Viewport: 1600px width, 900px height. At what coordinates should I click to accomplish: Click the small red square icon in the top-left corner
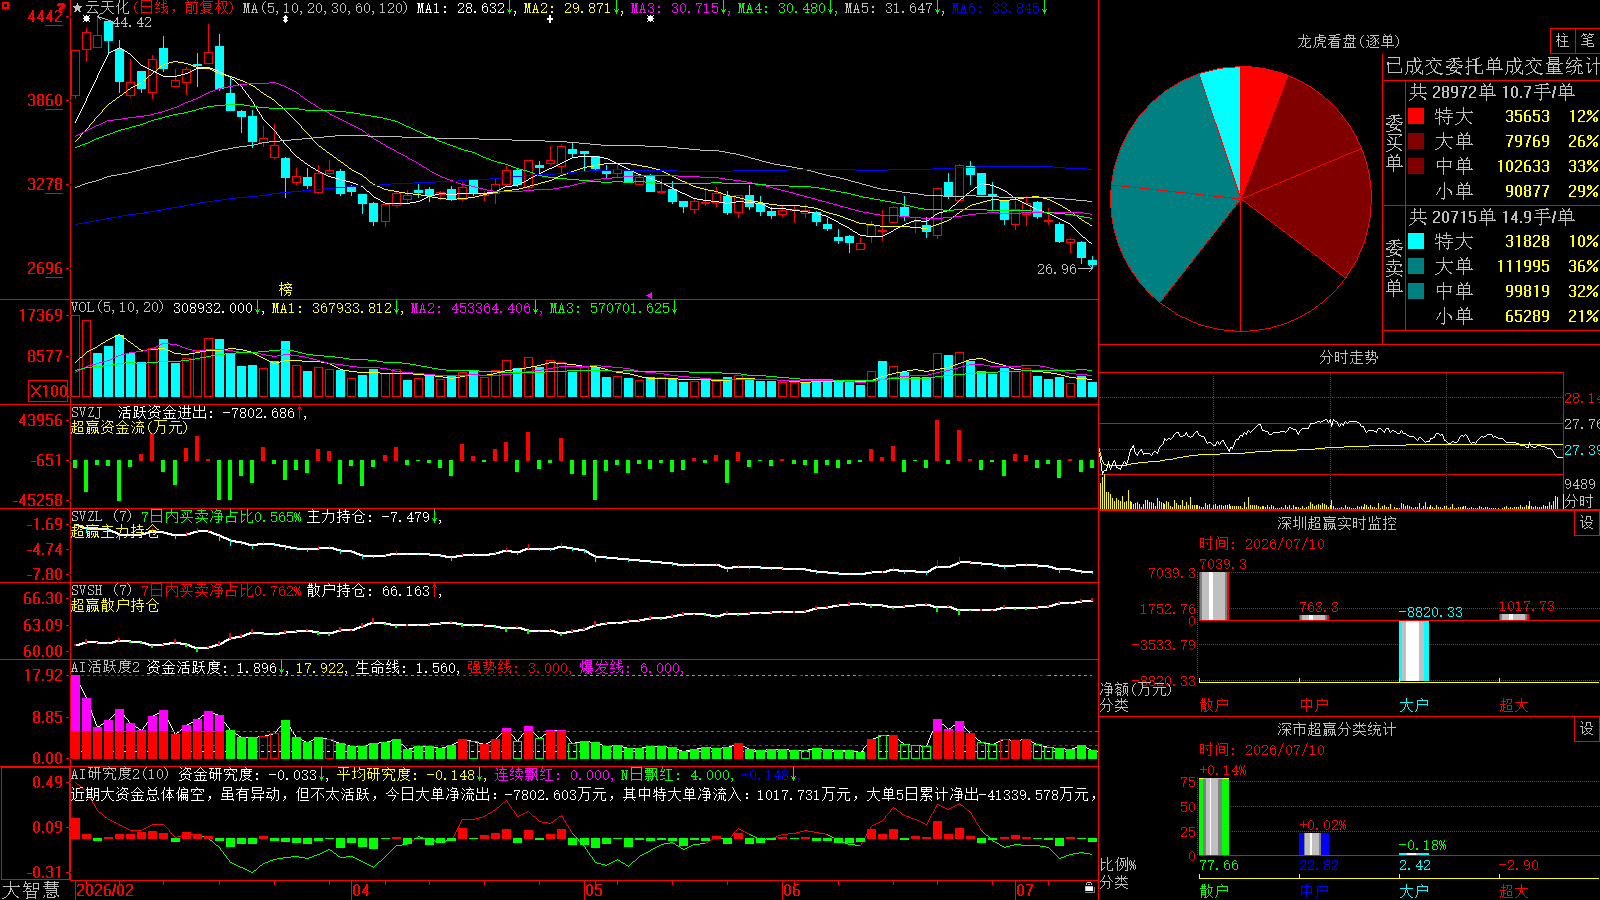4,4
